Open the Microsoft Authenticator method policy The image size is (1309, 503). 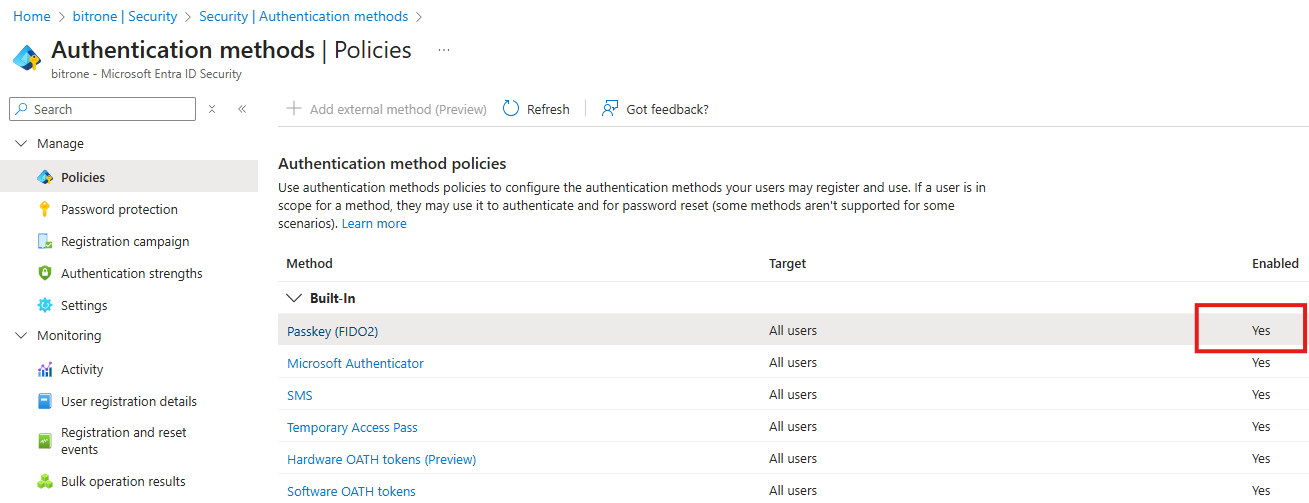point(355,363)
